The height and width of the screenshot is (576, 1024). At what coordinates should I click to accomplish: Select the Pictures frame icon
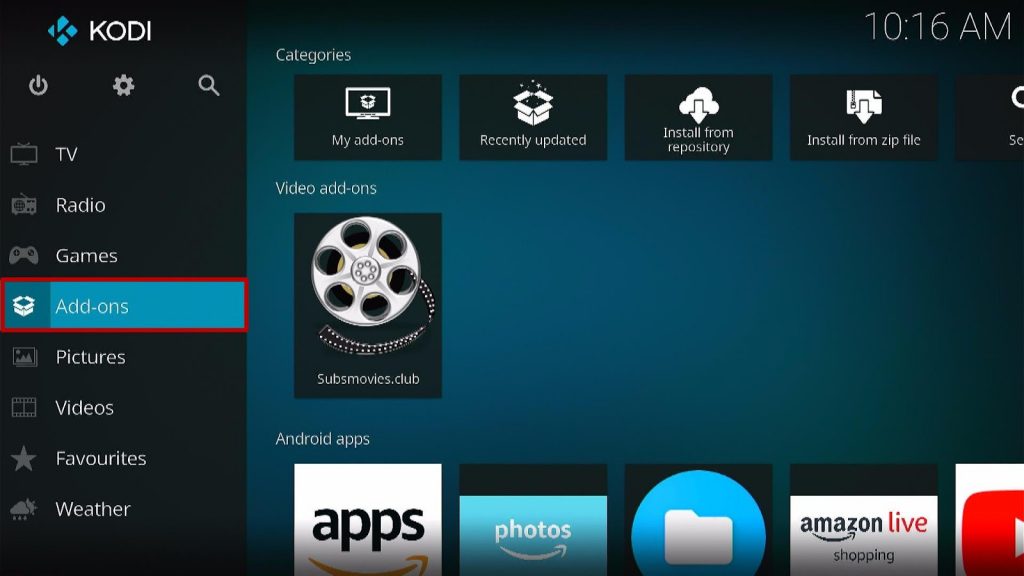click(24, 357)
